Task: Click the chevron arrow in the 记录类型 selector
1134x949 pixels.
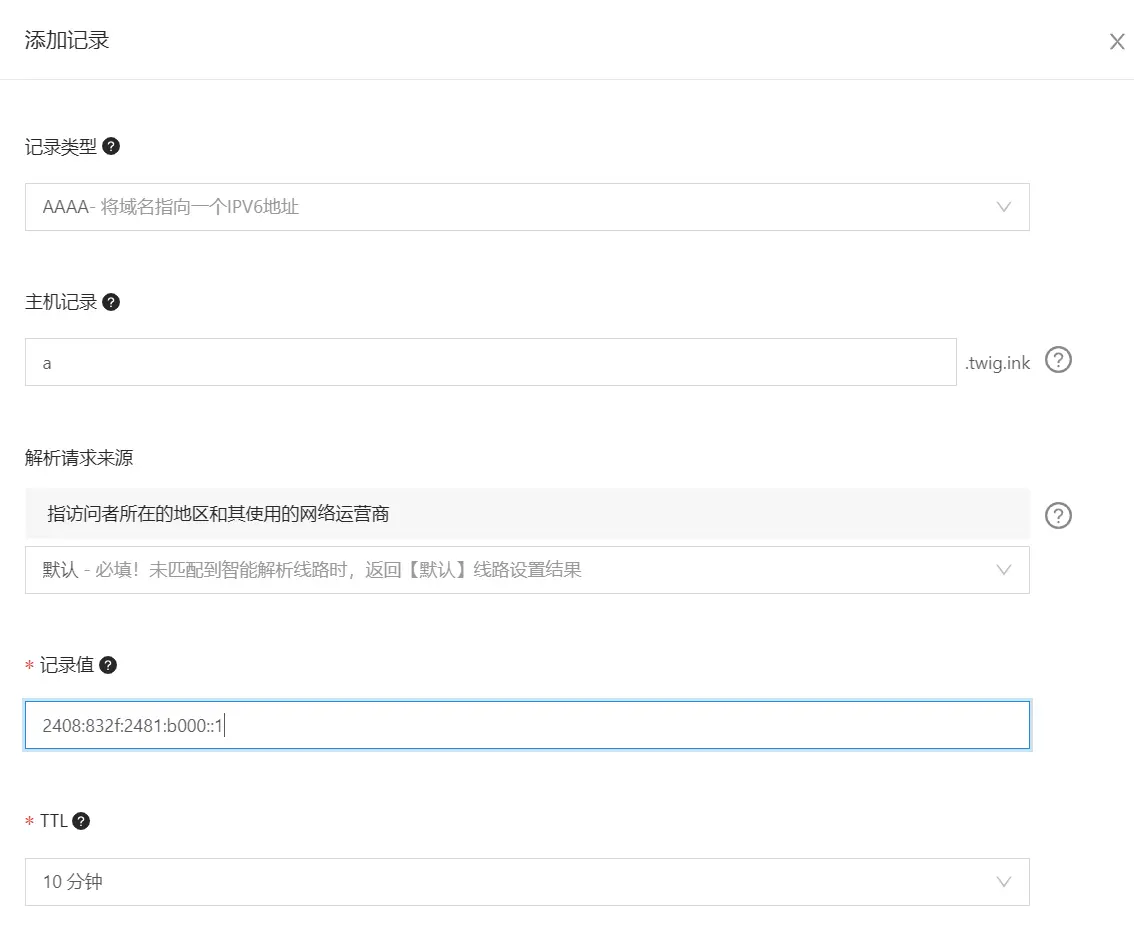Action: (x=1004, y=207)
